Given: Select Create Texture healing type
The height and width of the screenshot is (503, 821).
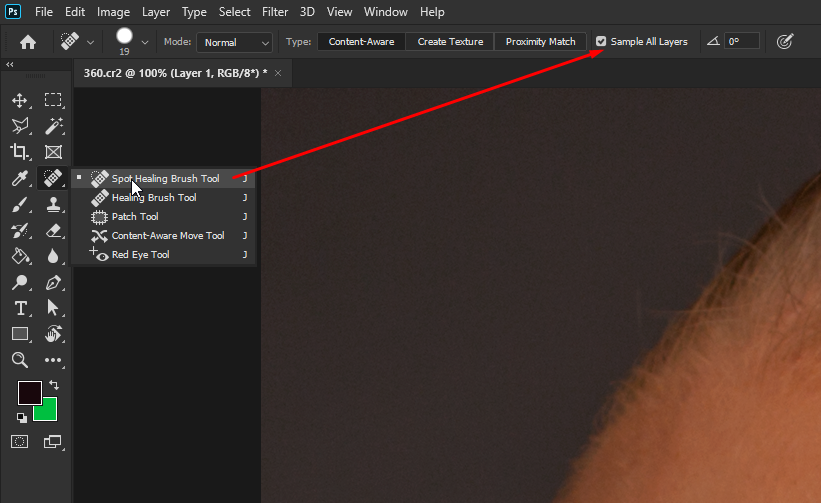Looking at the screenshot, I should coord(450,41).
